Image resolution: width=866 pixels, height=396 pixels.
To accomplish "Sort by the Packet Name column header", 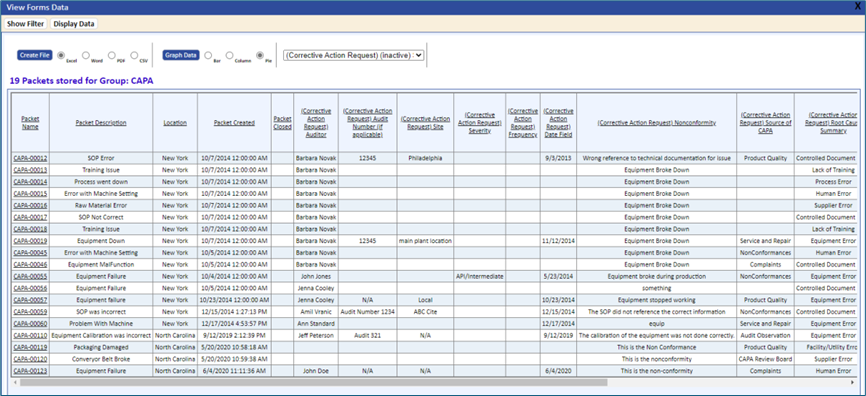I will (x=30, y=123).
